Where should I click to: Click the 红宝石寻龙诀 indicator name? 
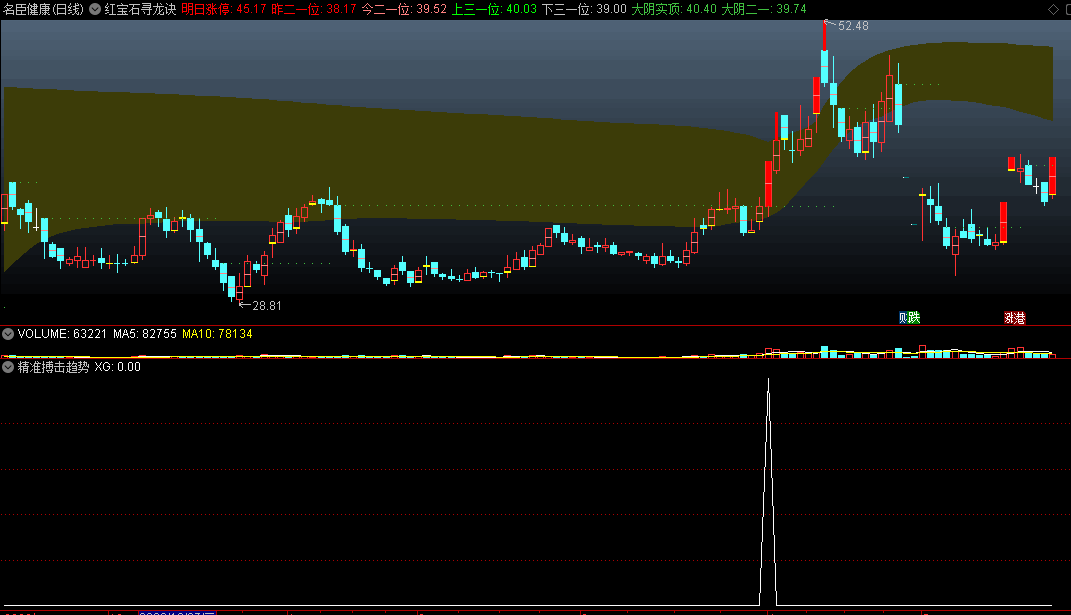tap(140, 9)
